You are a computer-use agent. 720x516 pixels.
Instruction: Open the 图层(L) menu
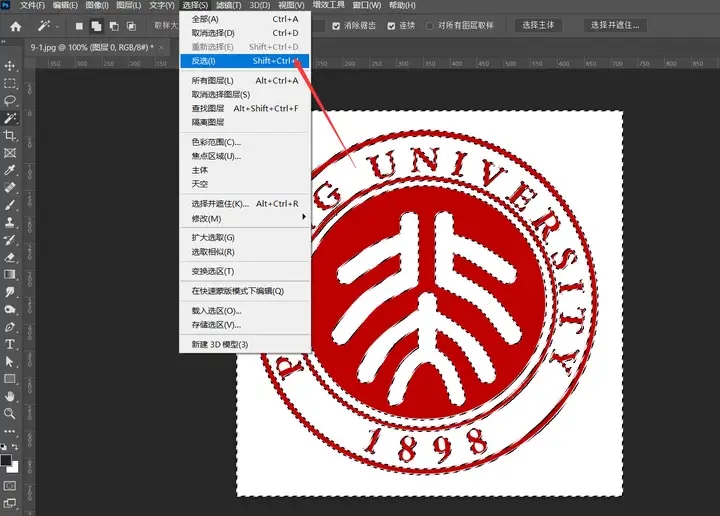(129, 6)
